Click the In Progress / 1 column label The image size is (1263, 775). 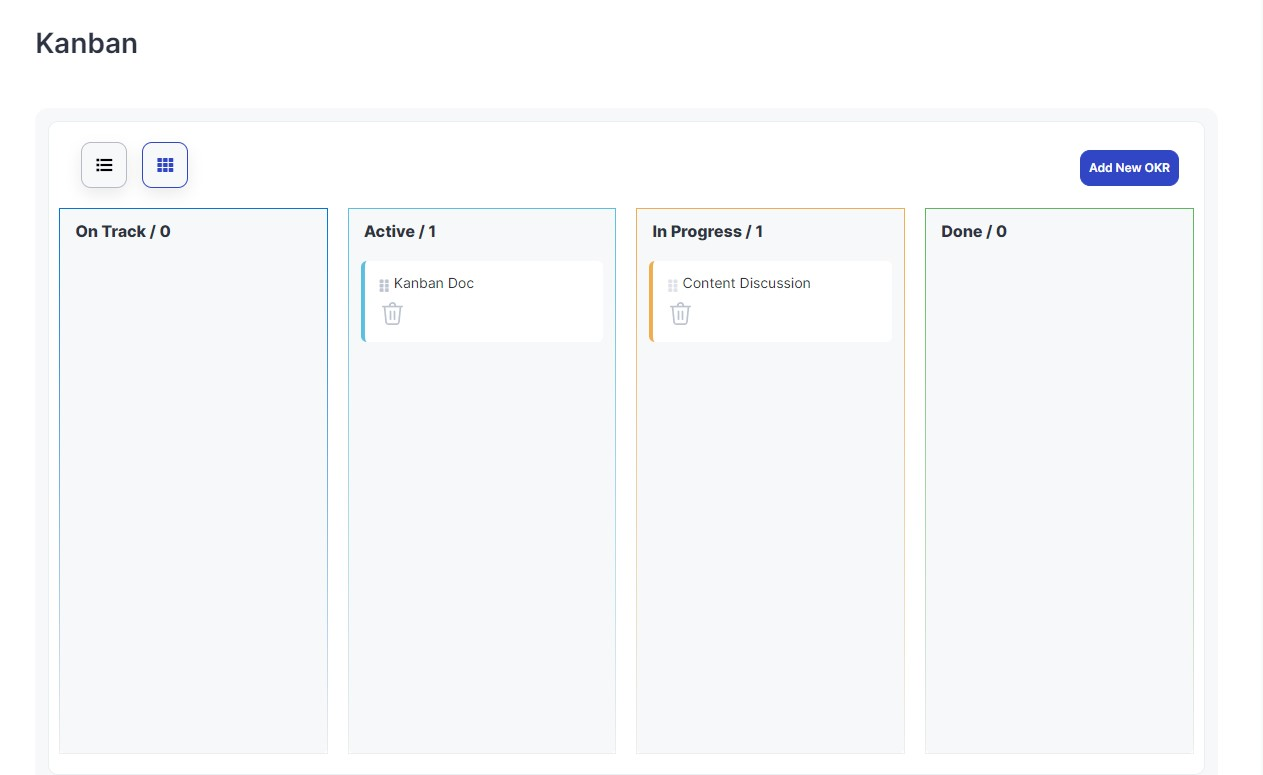(708, 231)
